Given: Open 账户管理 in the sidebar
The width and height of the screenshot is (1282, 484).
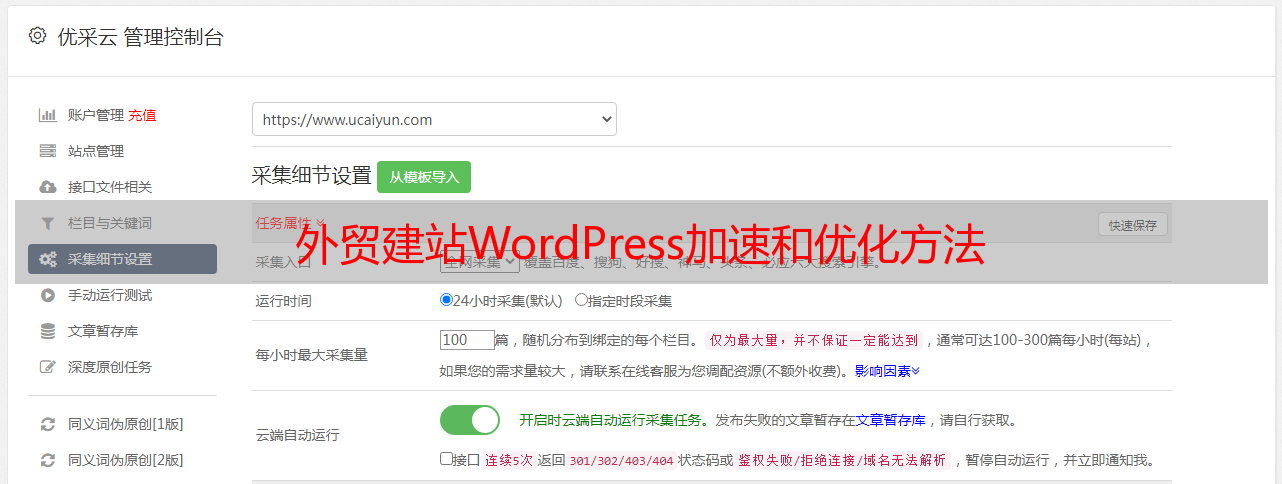Looking at the screenshot, I should pyautogui.click(x=96, y=115).
